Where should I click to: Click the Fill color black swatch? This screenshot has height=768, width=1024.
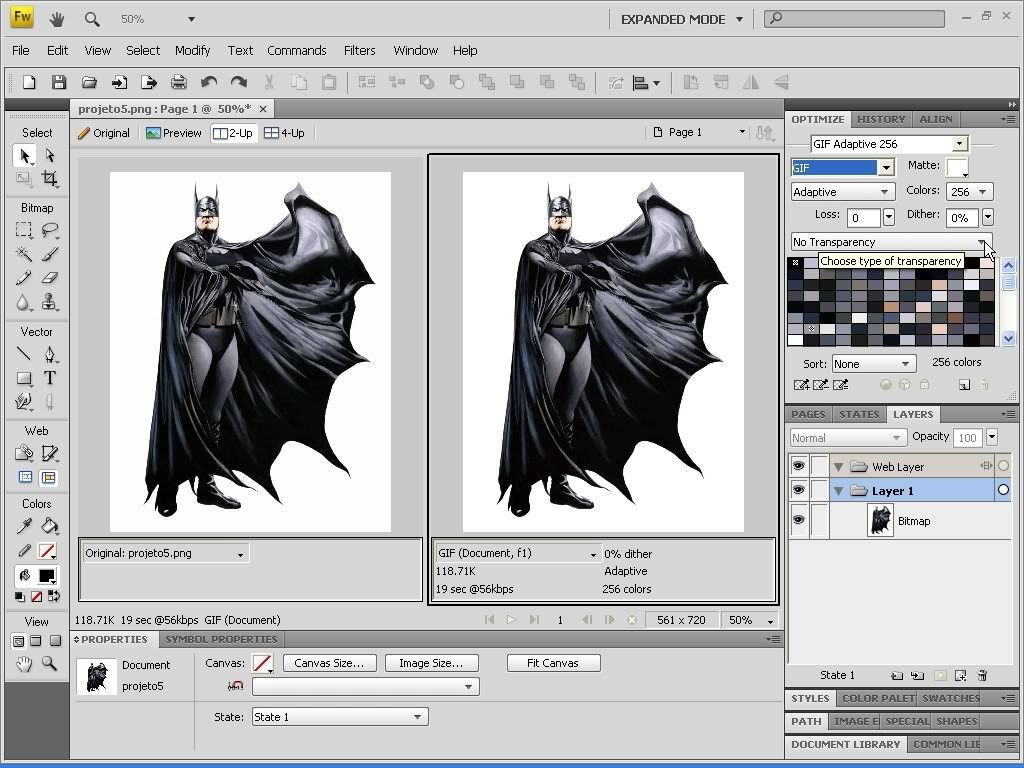46,575
